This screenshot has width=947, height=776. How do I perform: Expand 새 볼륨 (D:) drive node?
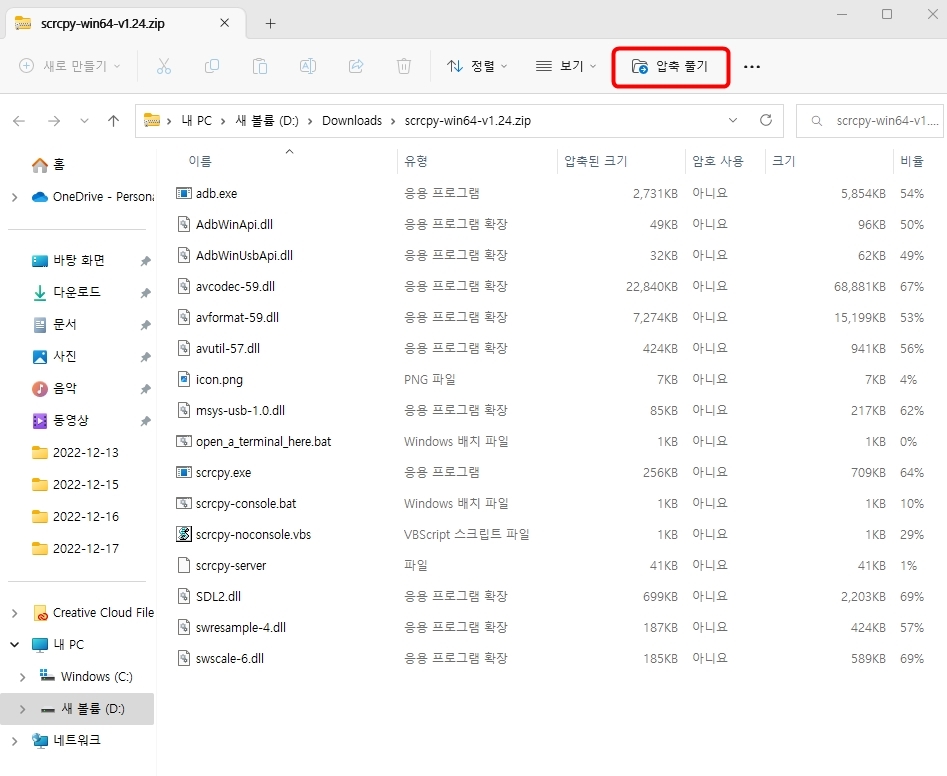(x=22, y=709)
